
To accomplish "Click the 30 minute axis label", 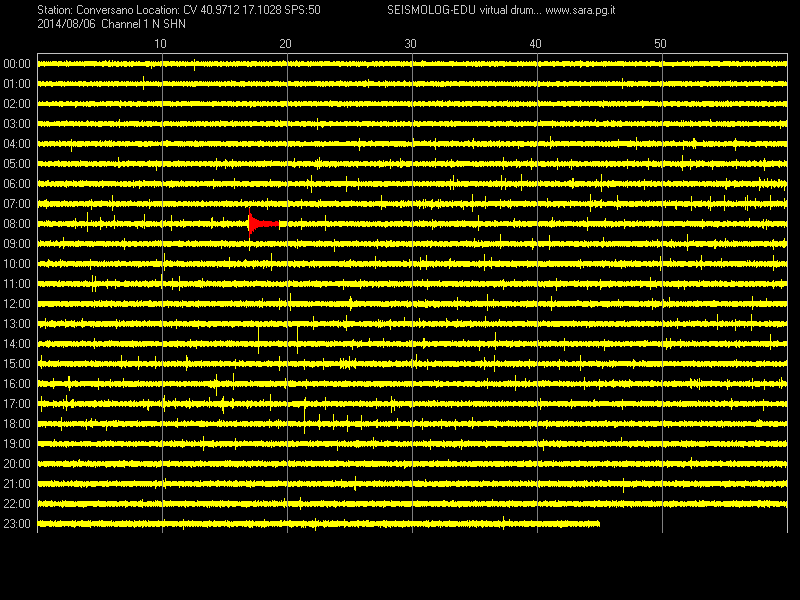I will [x=410, y=44].
